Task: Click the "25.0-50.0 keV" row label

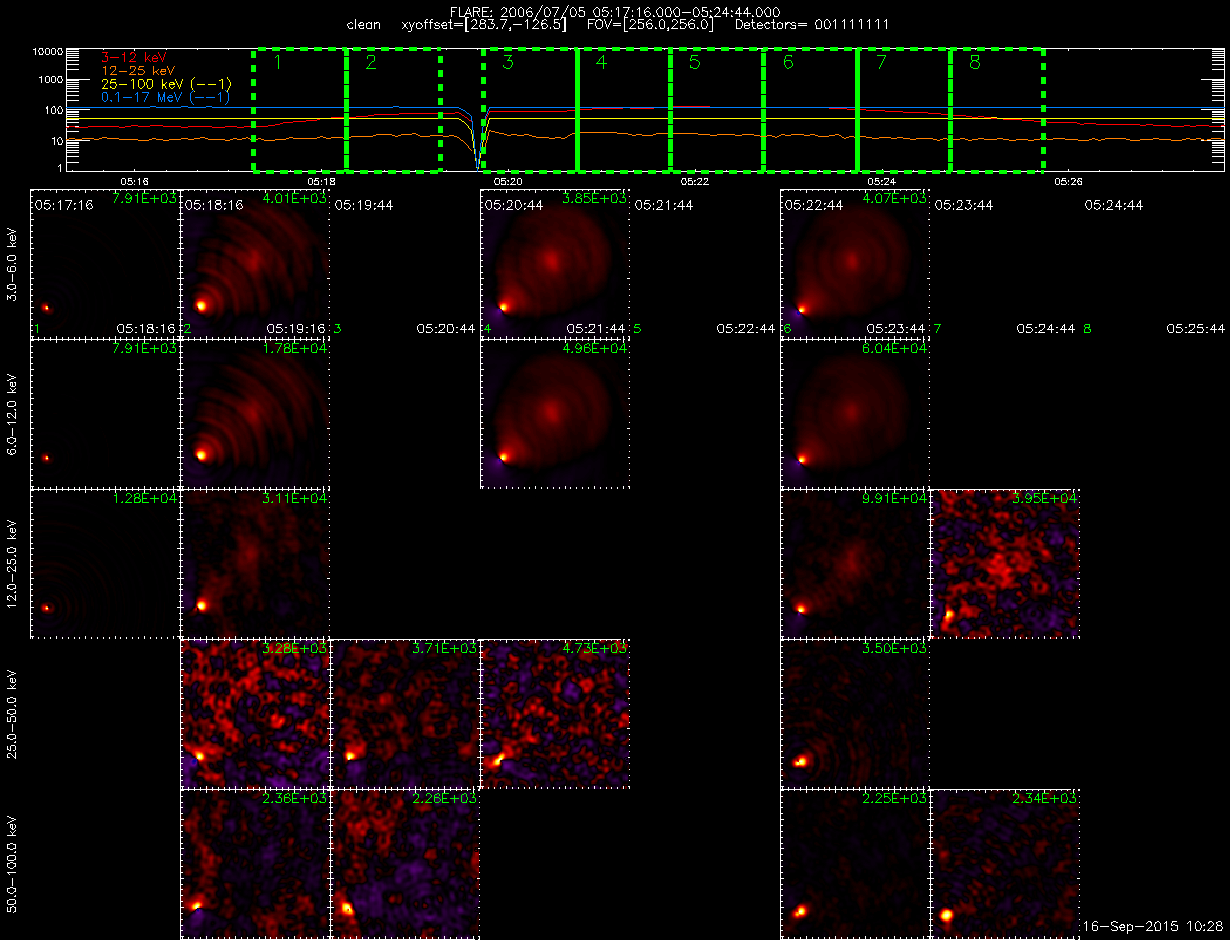Action: 13,714
